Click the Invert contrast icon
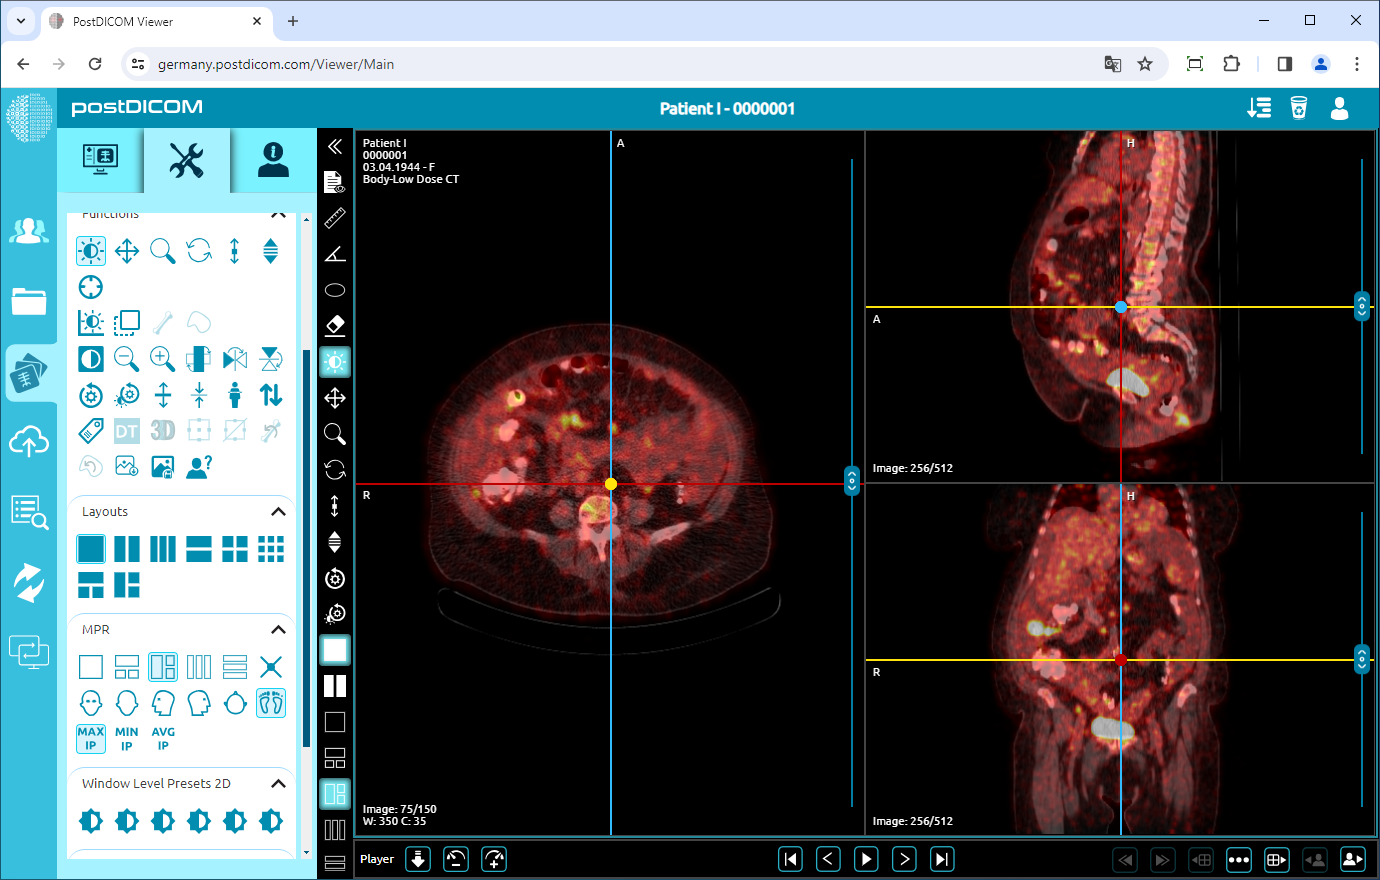The image size is (1380, 880). pos(91,358)
